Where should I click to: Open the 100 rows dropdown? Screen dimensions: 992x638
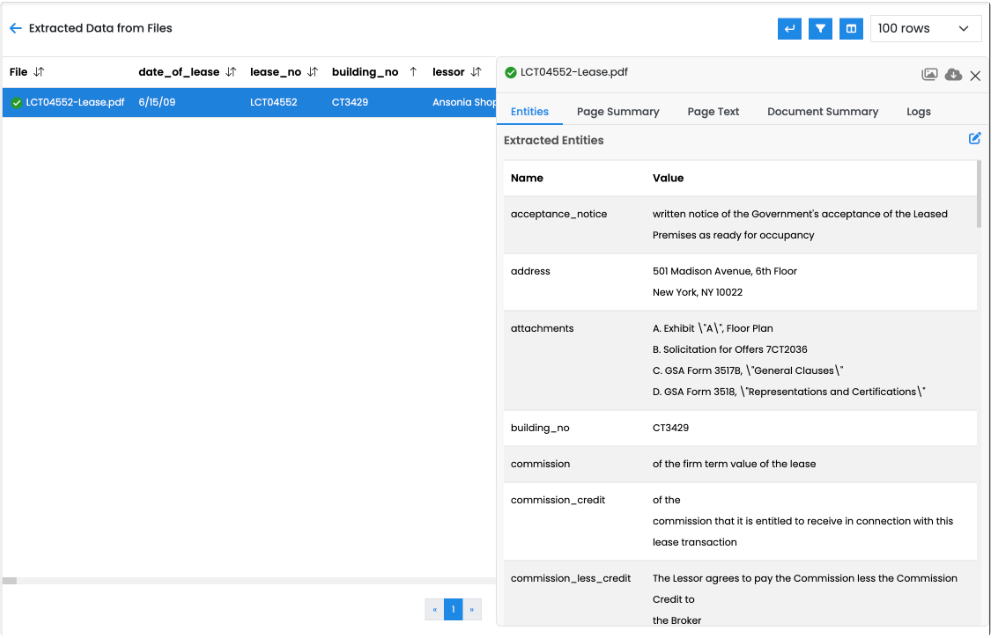[x=924, y=28]
